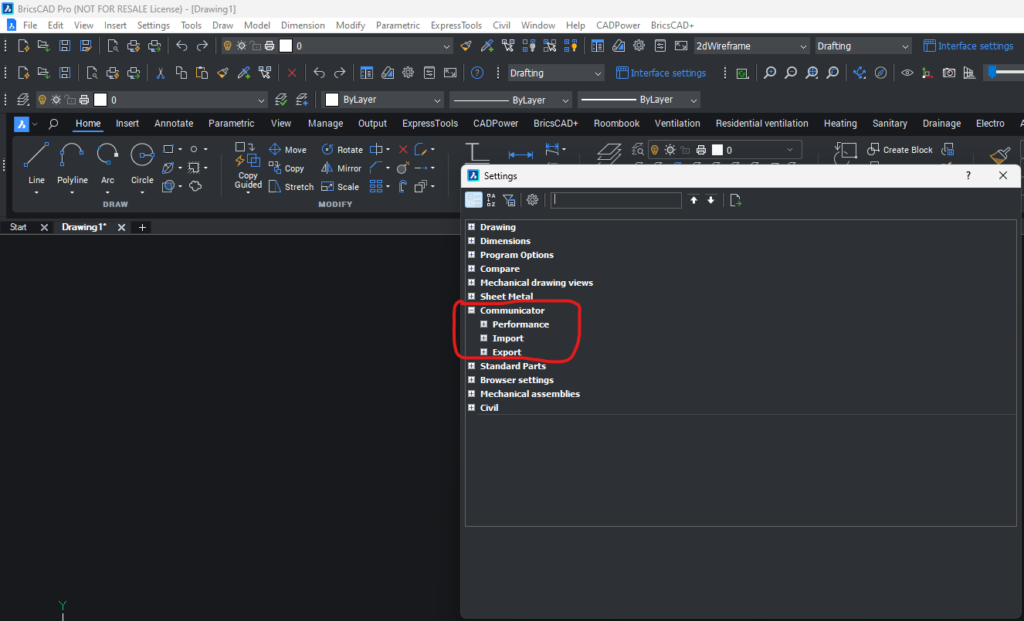The width and height of the screenshot is (1024, 621).
Task: Select the Polyline drawing tool
Action: pyautogui.click(x=72, y=165)
